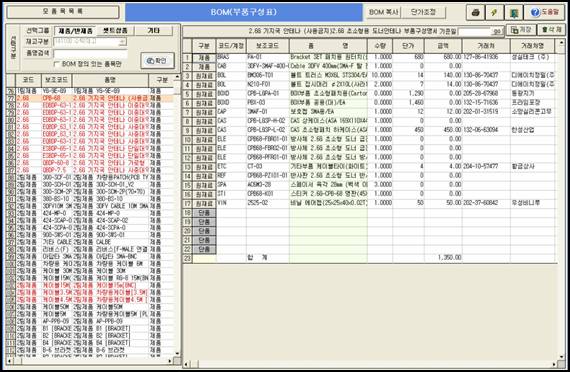Click quantity cell '10.0000' in BOM row 3
Viewport: 570px width, 372px height.
[380, 76]
